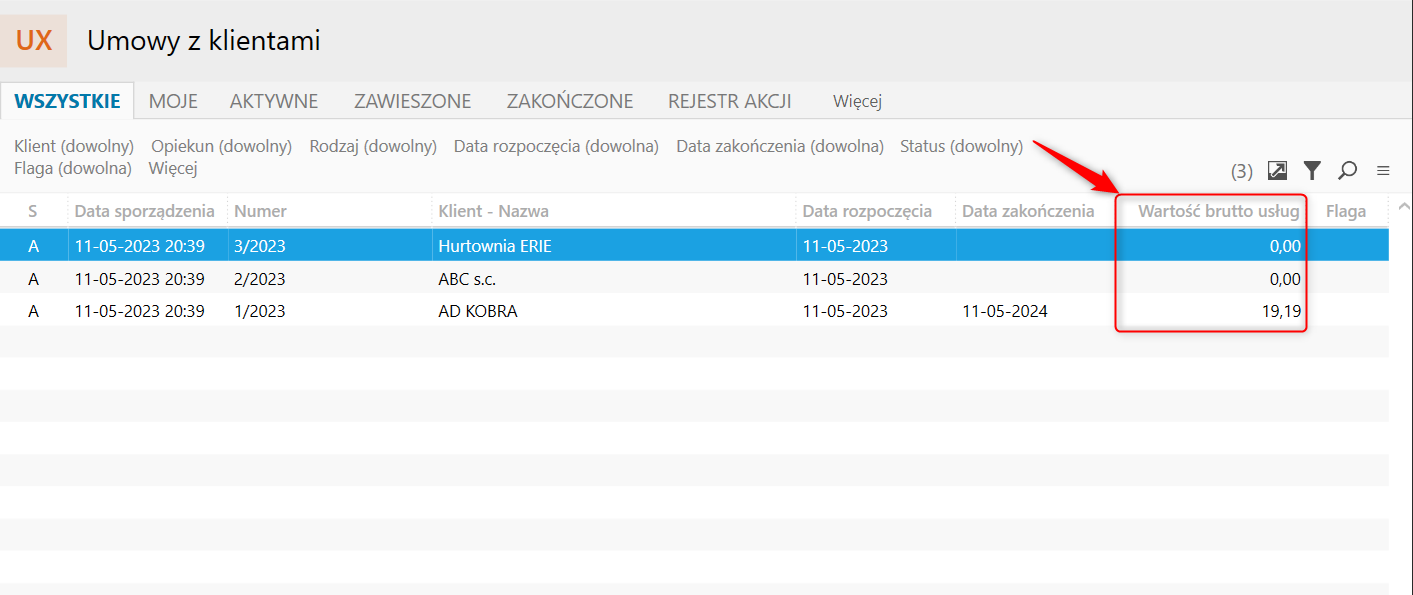This screenshot has width=1413, height=595.
Task: Open the AKTYWNE tab
Action: point(274,101)
